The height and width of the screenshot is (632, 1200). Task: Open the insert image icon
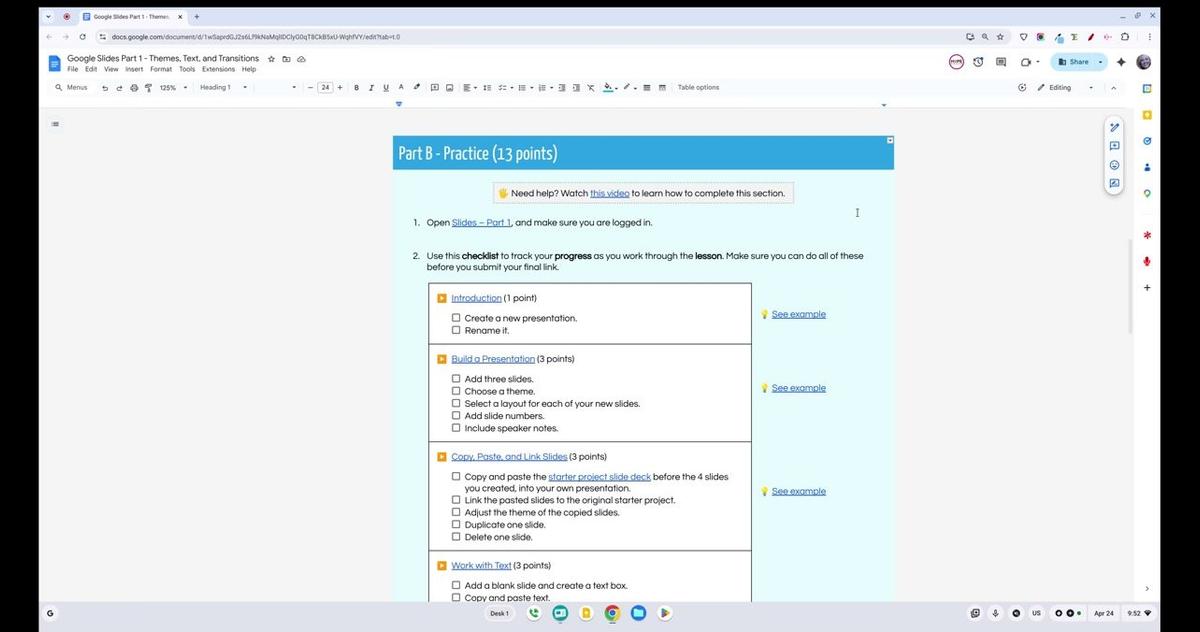[x=449, y=87]
